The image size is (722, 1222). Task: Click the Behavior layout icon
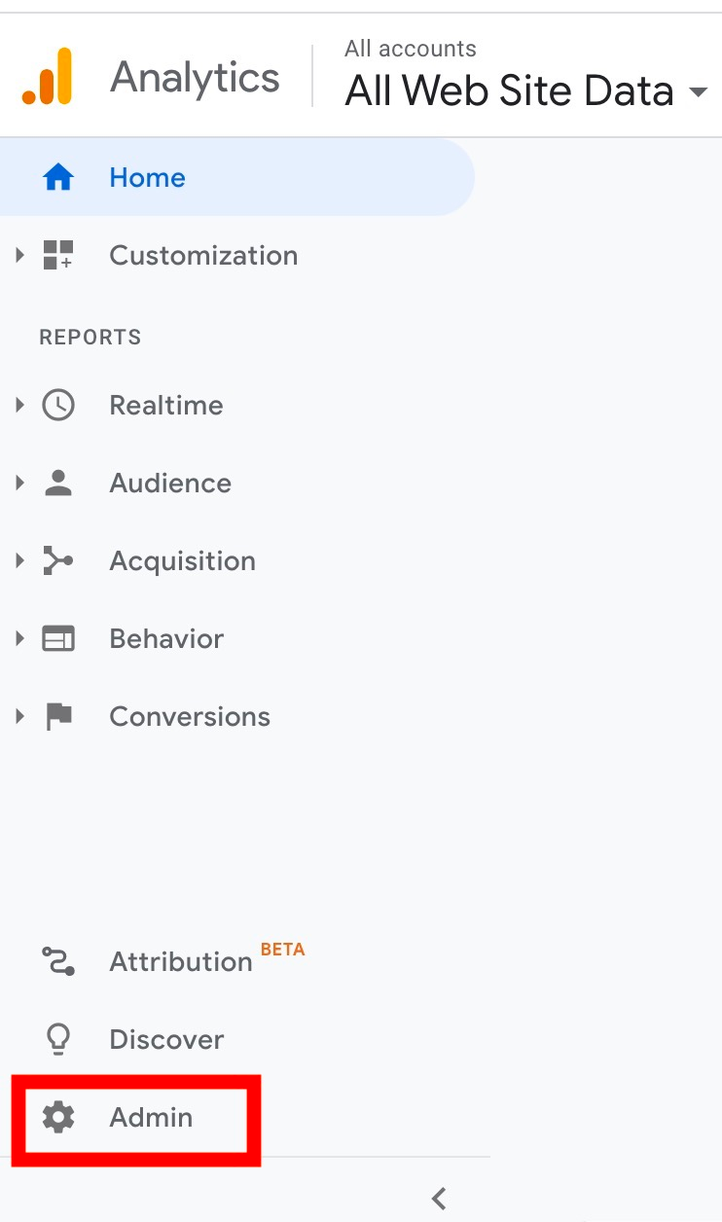tap(58, 639)
